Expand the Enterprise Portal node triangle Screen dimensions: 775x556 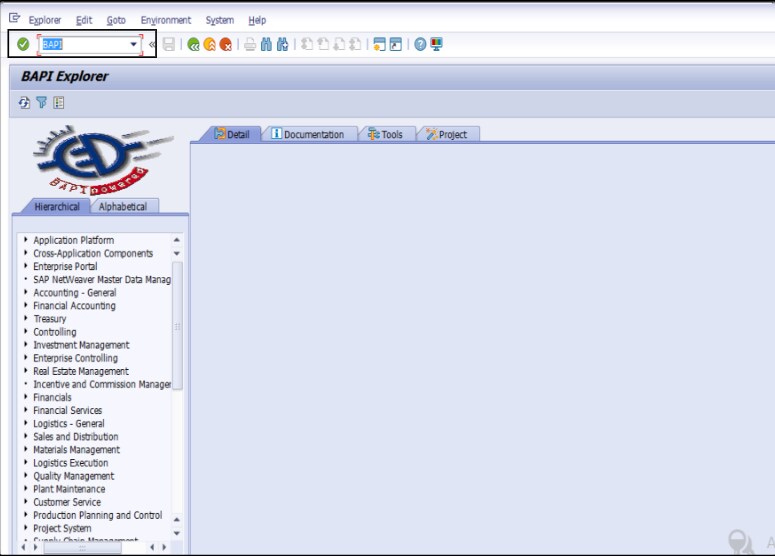(x=25, y=266)
